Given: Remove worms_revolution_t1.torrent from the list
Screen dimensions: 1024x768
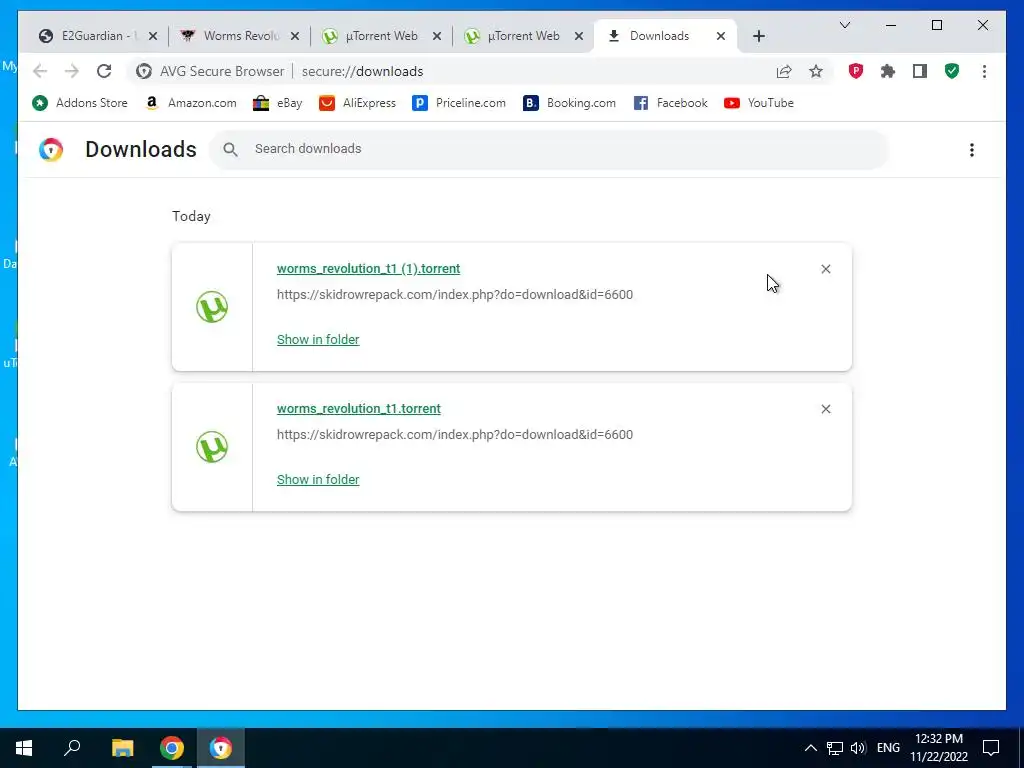Looking at the screenshot, I should (825, 409).
